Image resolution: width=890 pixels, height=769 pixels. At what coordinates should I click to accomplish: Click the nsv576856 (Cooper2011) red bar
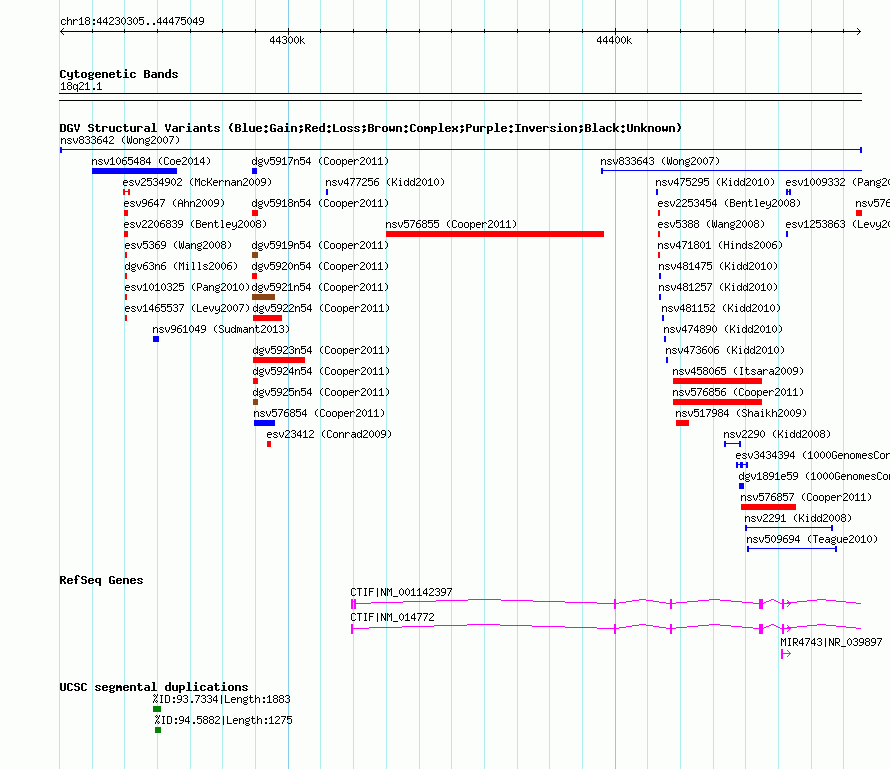tap(717, 402)
